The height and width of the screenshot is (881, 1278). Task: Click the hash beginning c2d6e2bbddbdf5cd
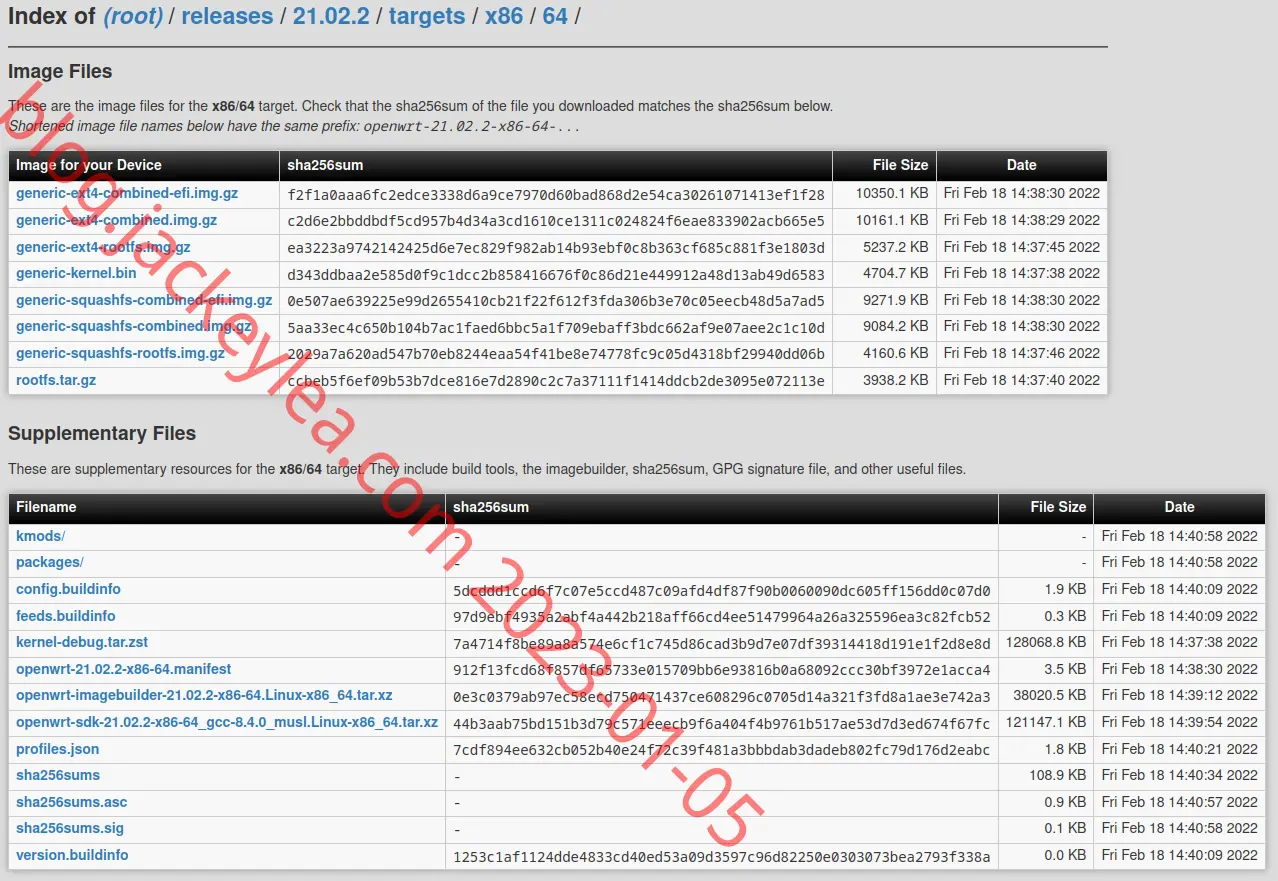point(556,221)
